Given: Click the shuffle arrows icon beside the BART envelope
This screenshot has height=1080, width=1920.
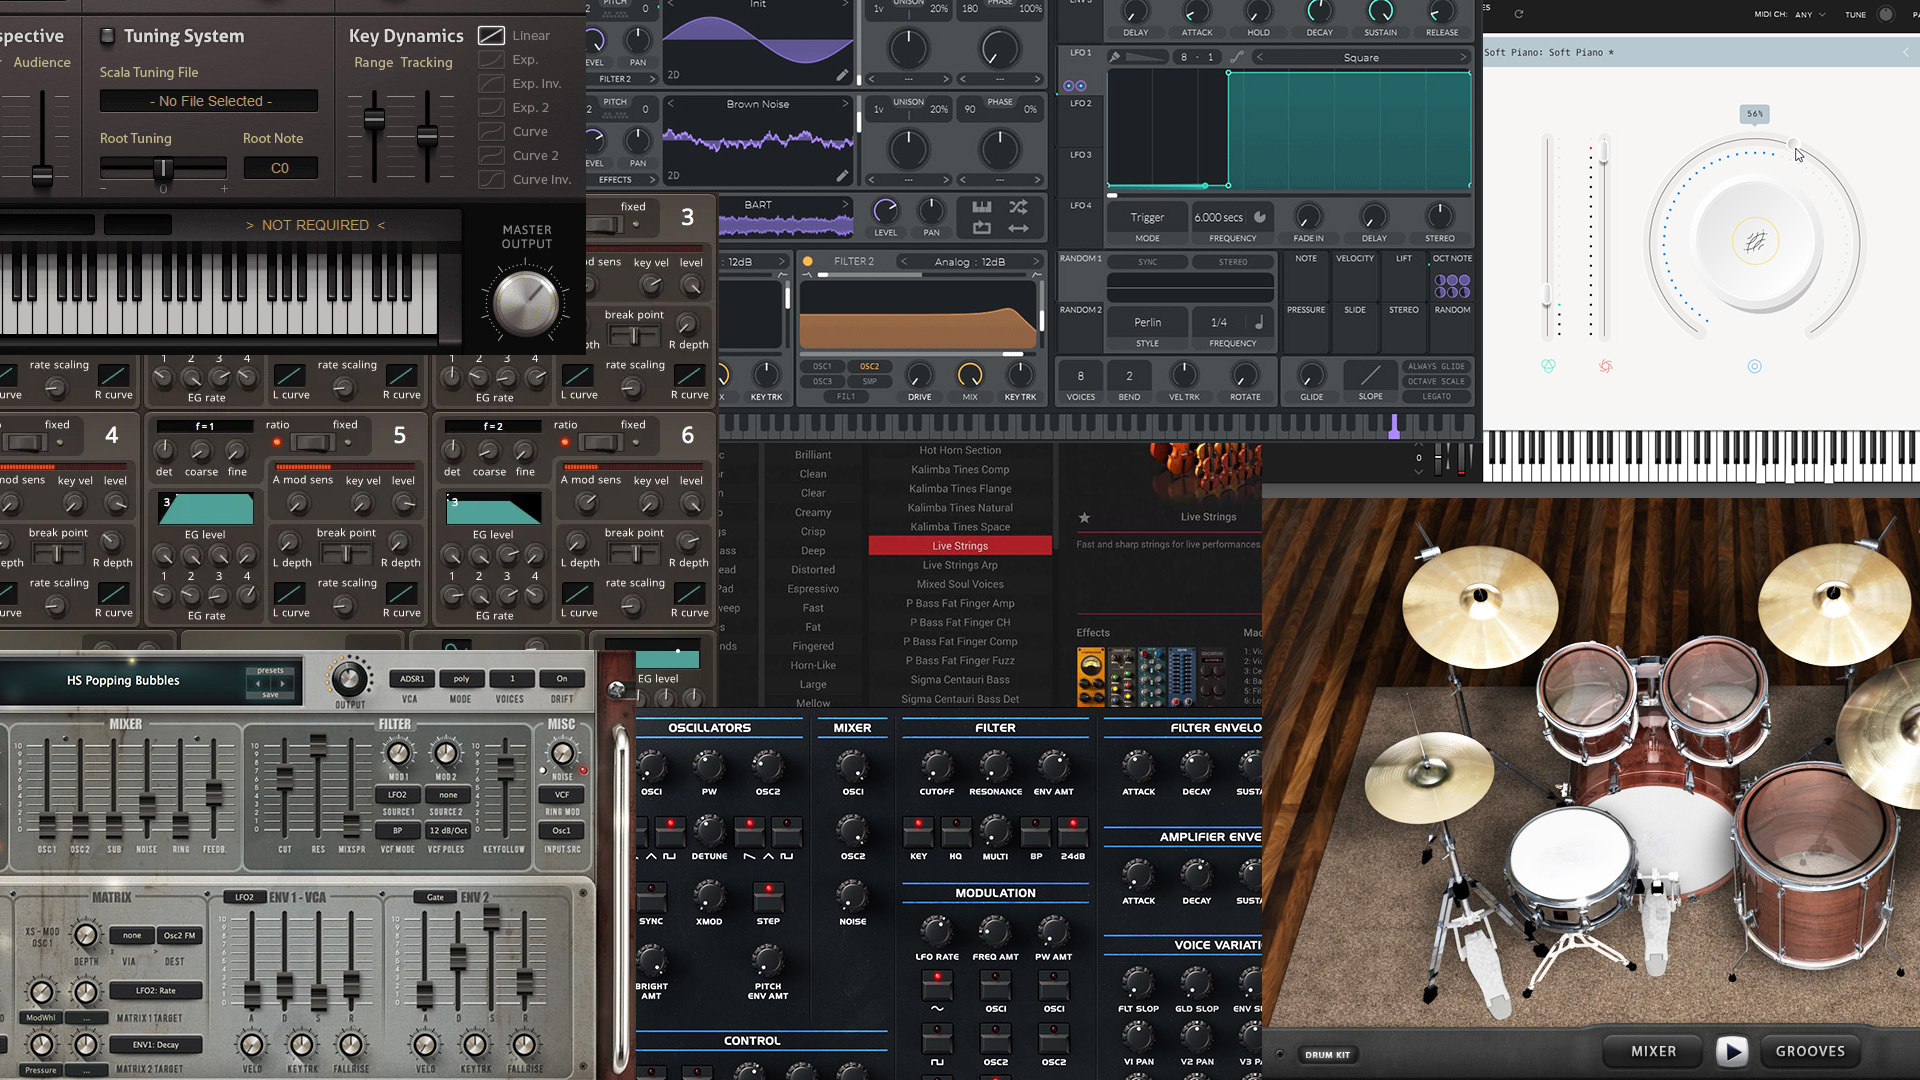Looking at the screenshot, I should tap(1018, 207).
